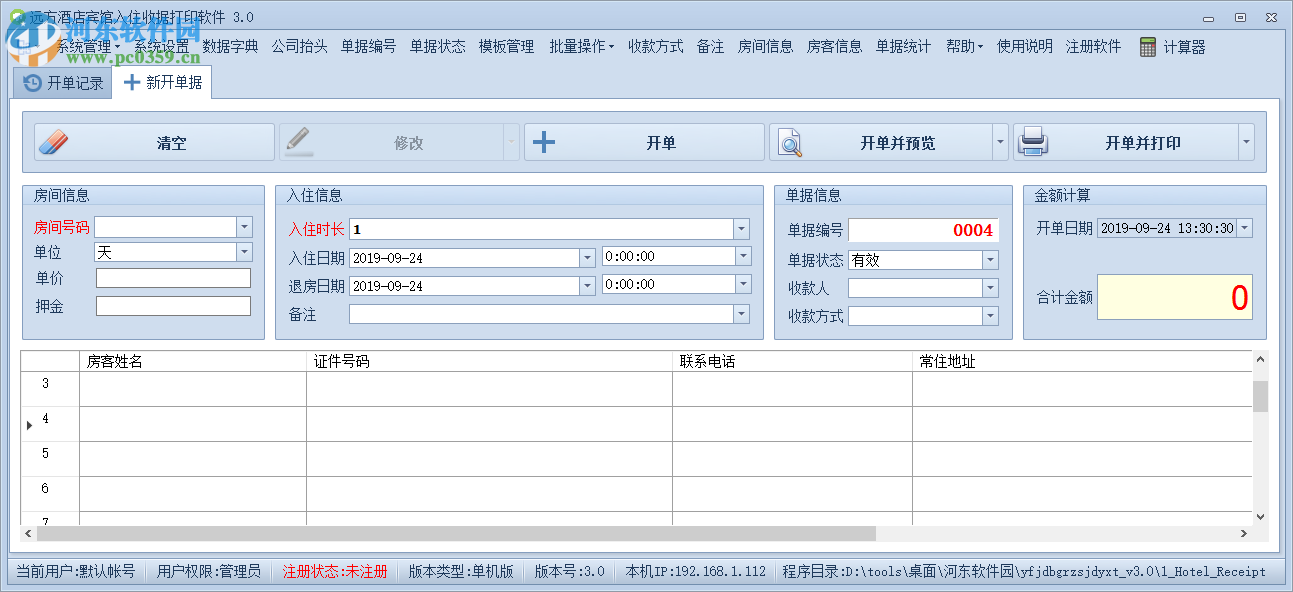The height and width of the screenshot is (592, 1293).
Task: Click the eraser icon on 清空 button
Action: (52, 143)
